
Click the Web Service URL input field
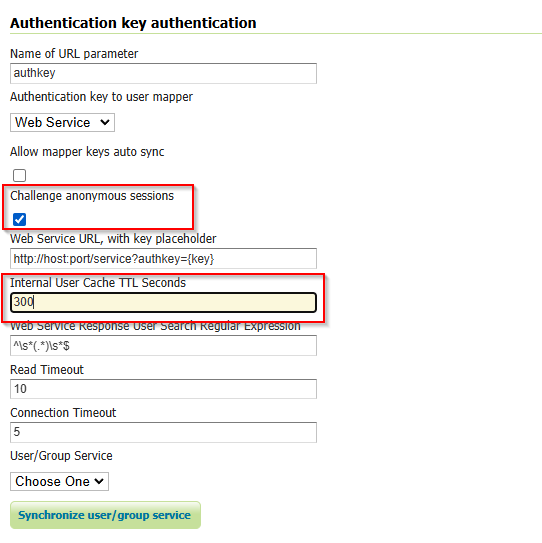[163, 258]
